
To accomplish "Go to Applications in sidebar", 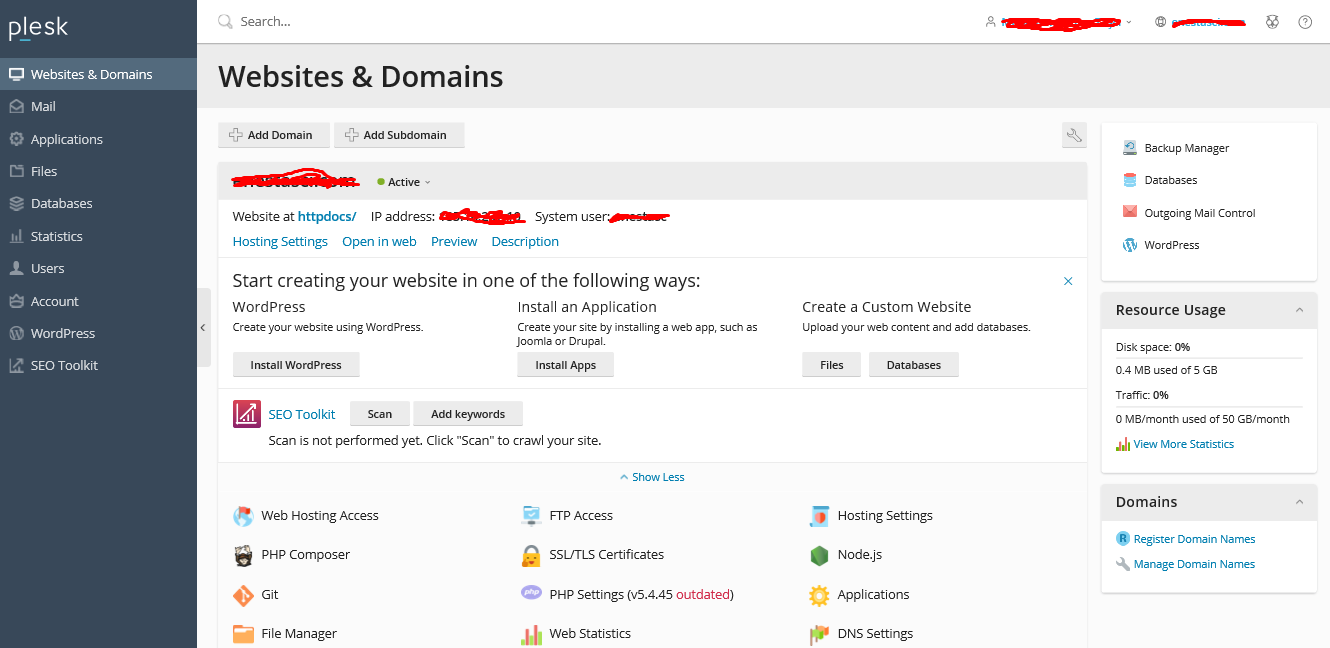I will [x=98, y=139].
